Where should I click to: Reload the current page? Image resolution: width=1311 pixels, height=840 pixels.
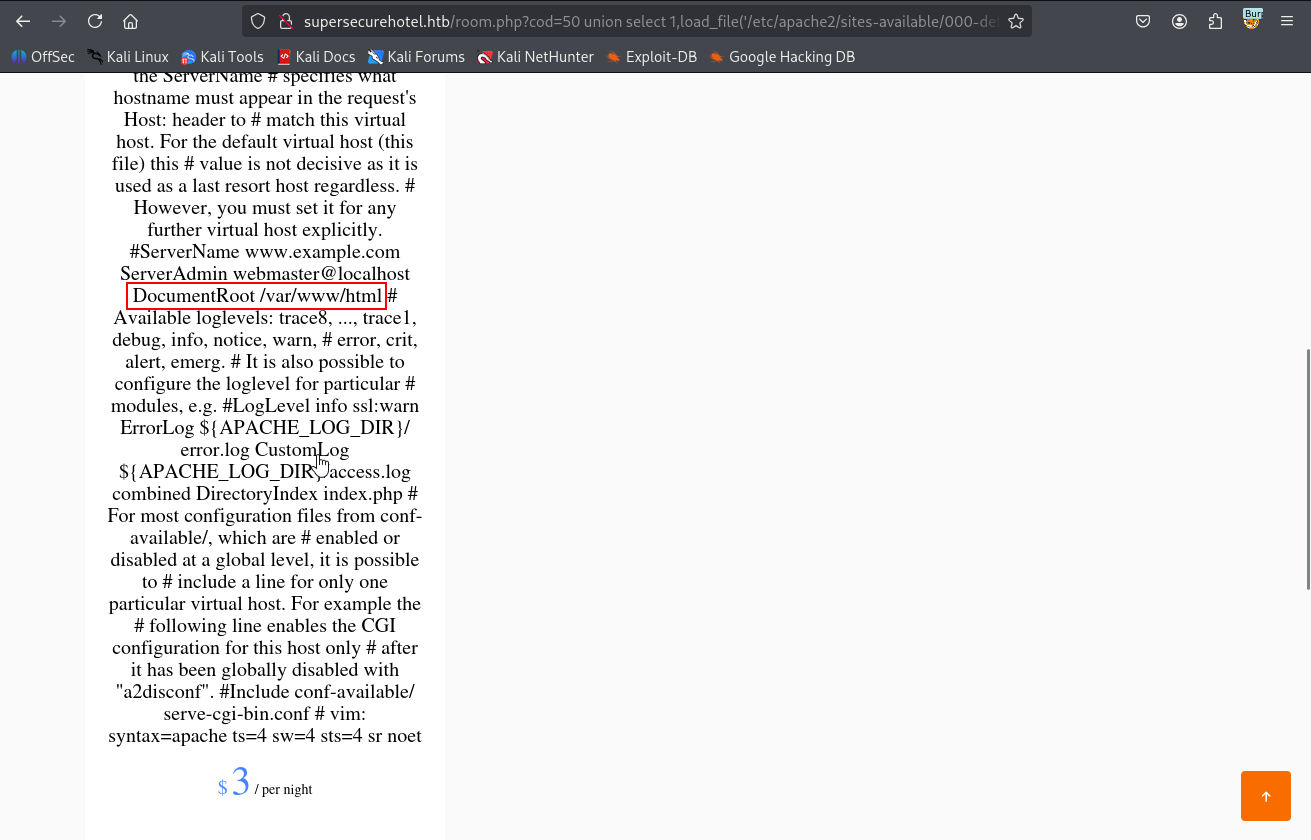pyautogui.click(x=95, y=21)
